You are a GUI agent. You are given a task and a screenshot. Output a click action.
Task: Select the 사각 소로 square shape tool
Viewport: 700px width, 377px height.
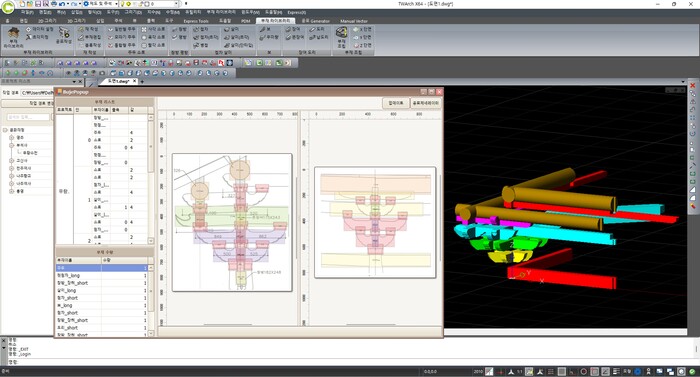[x=153, y=29]
